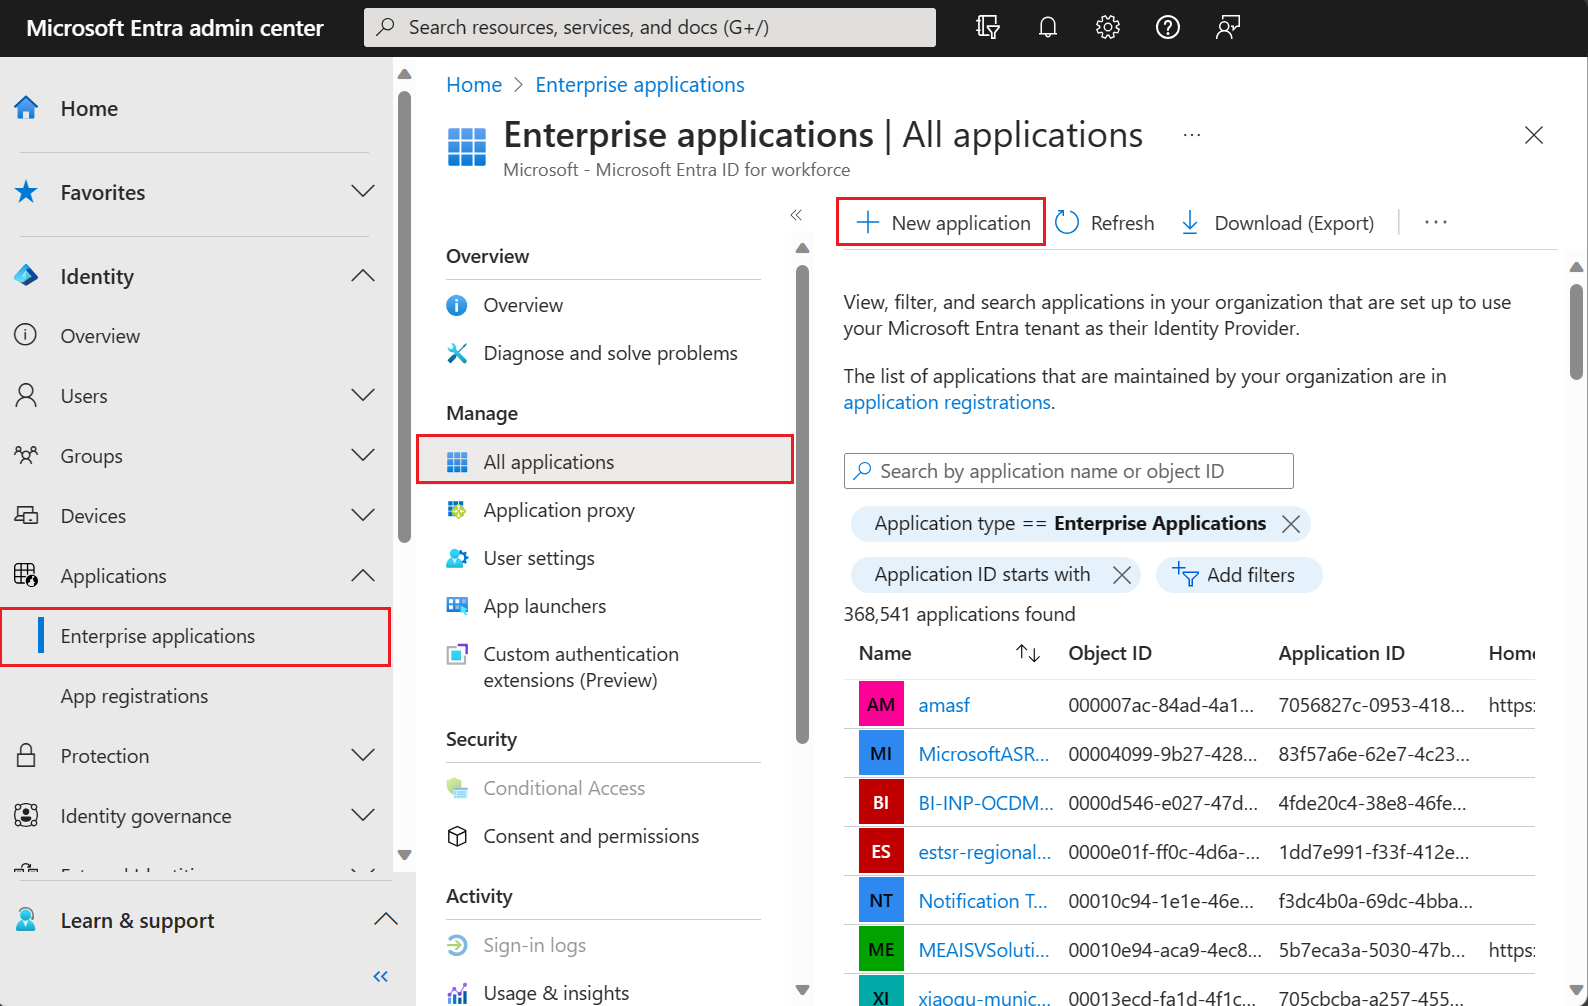The width and height of the screenshot is (1588, 1006).
Task: Expand the Users submenu chevron
Action: pyautogui.click(x=363, y=395)
